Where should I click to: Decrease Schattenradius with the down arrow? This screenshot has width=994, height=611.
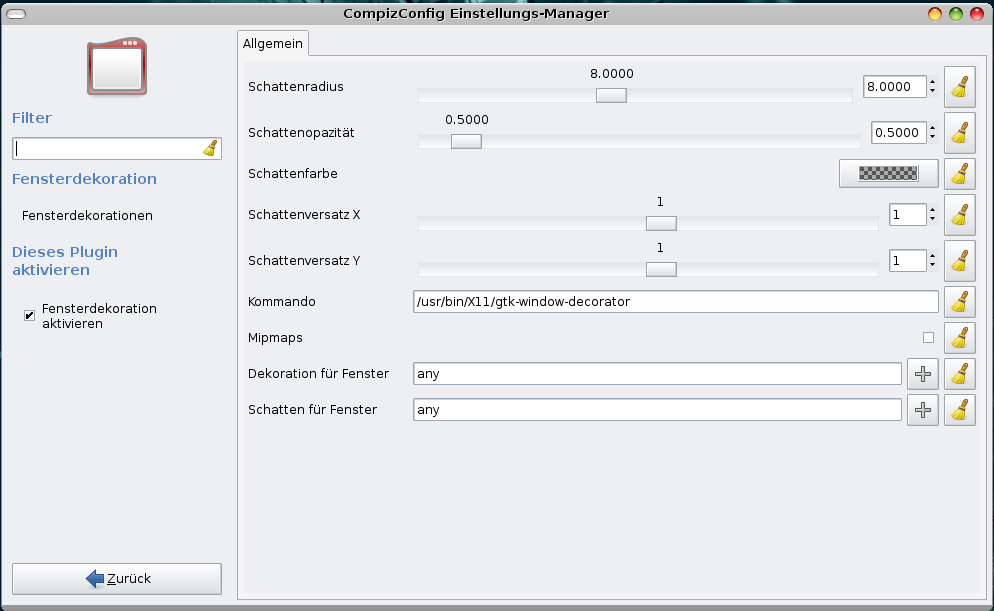tap(932, 91)
